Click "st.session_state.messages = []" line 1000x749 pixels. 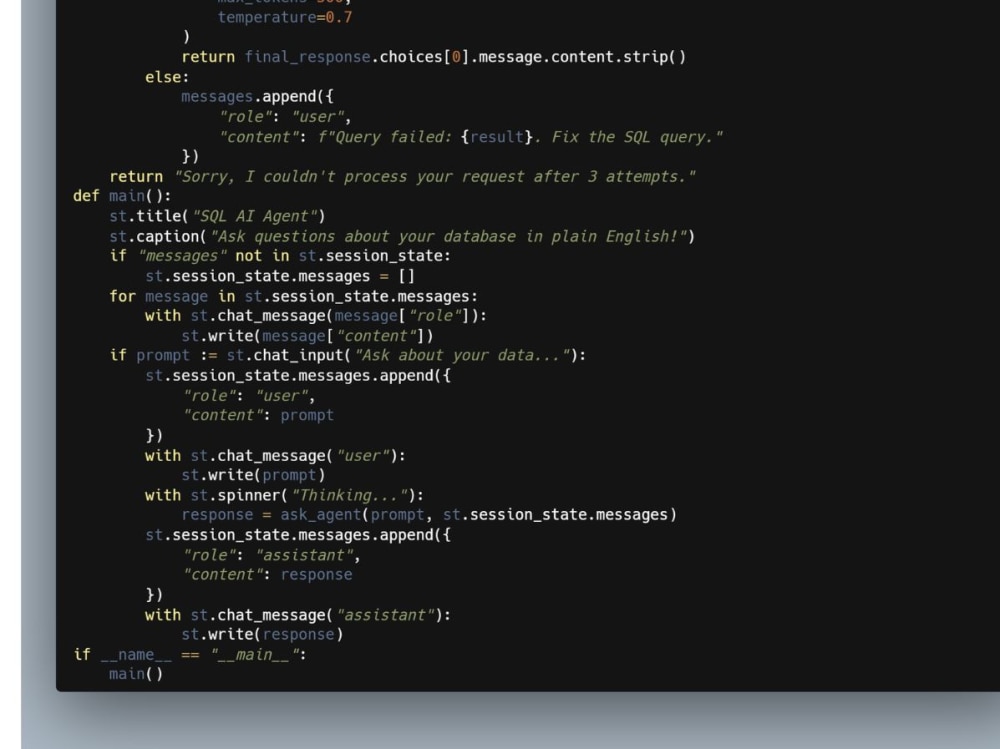[280, 276]
